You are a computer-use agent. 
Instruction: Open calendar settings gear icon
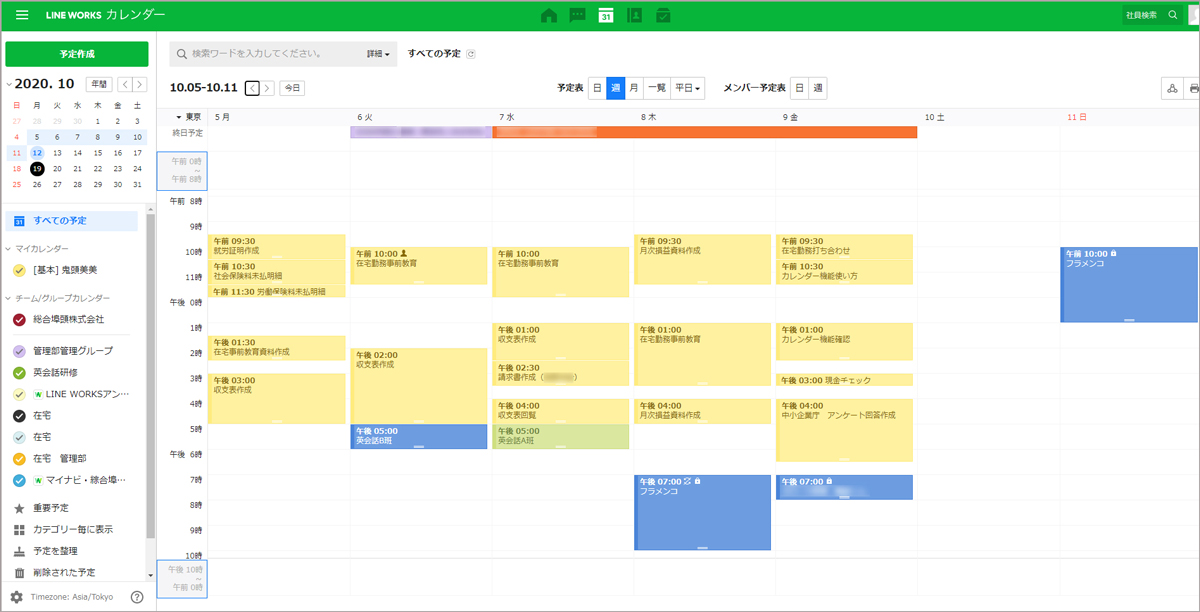pyautogui.click(x=16, y=597)
